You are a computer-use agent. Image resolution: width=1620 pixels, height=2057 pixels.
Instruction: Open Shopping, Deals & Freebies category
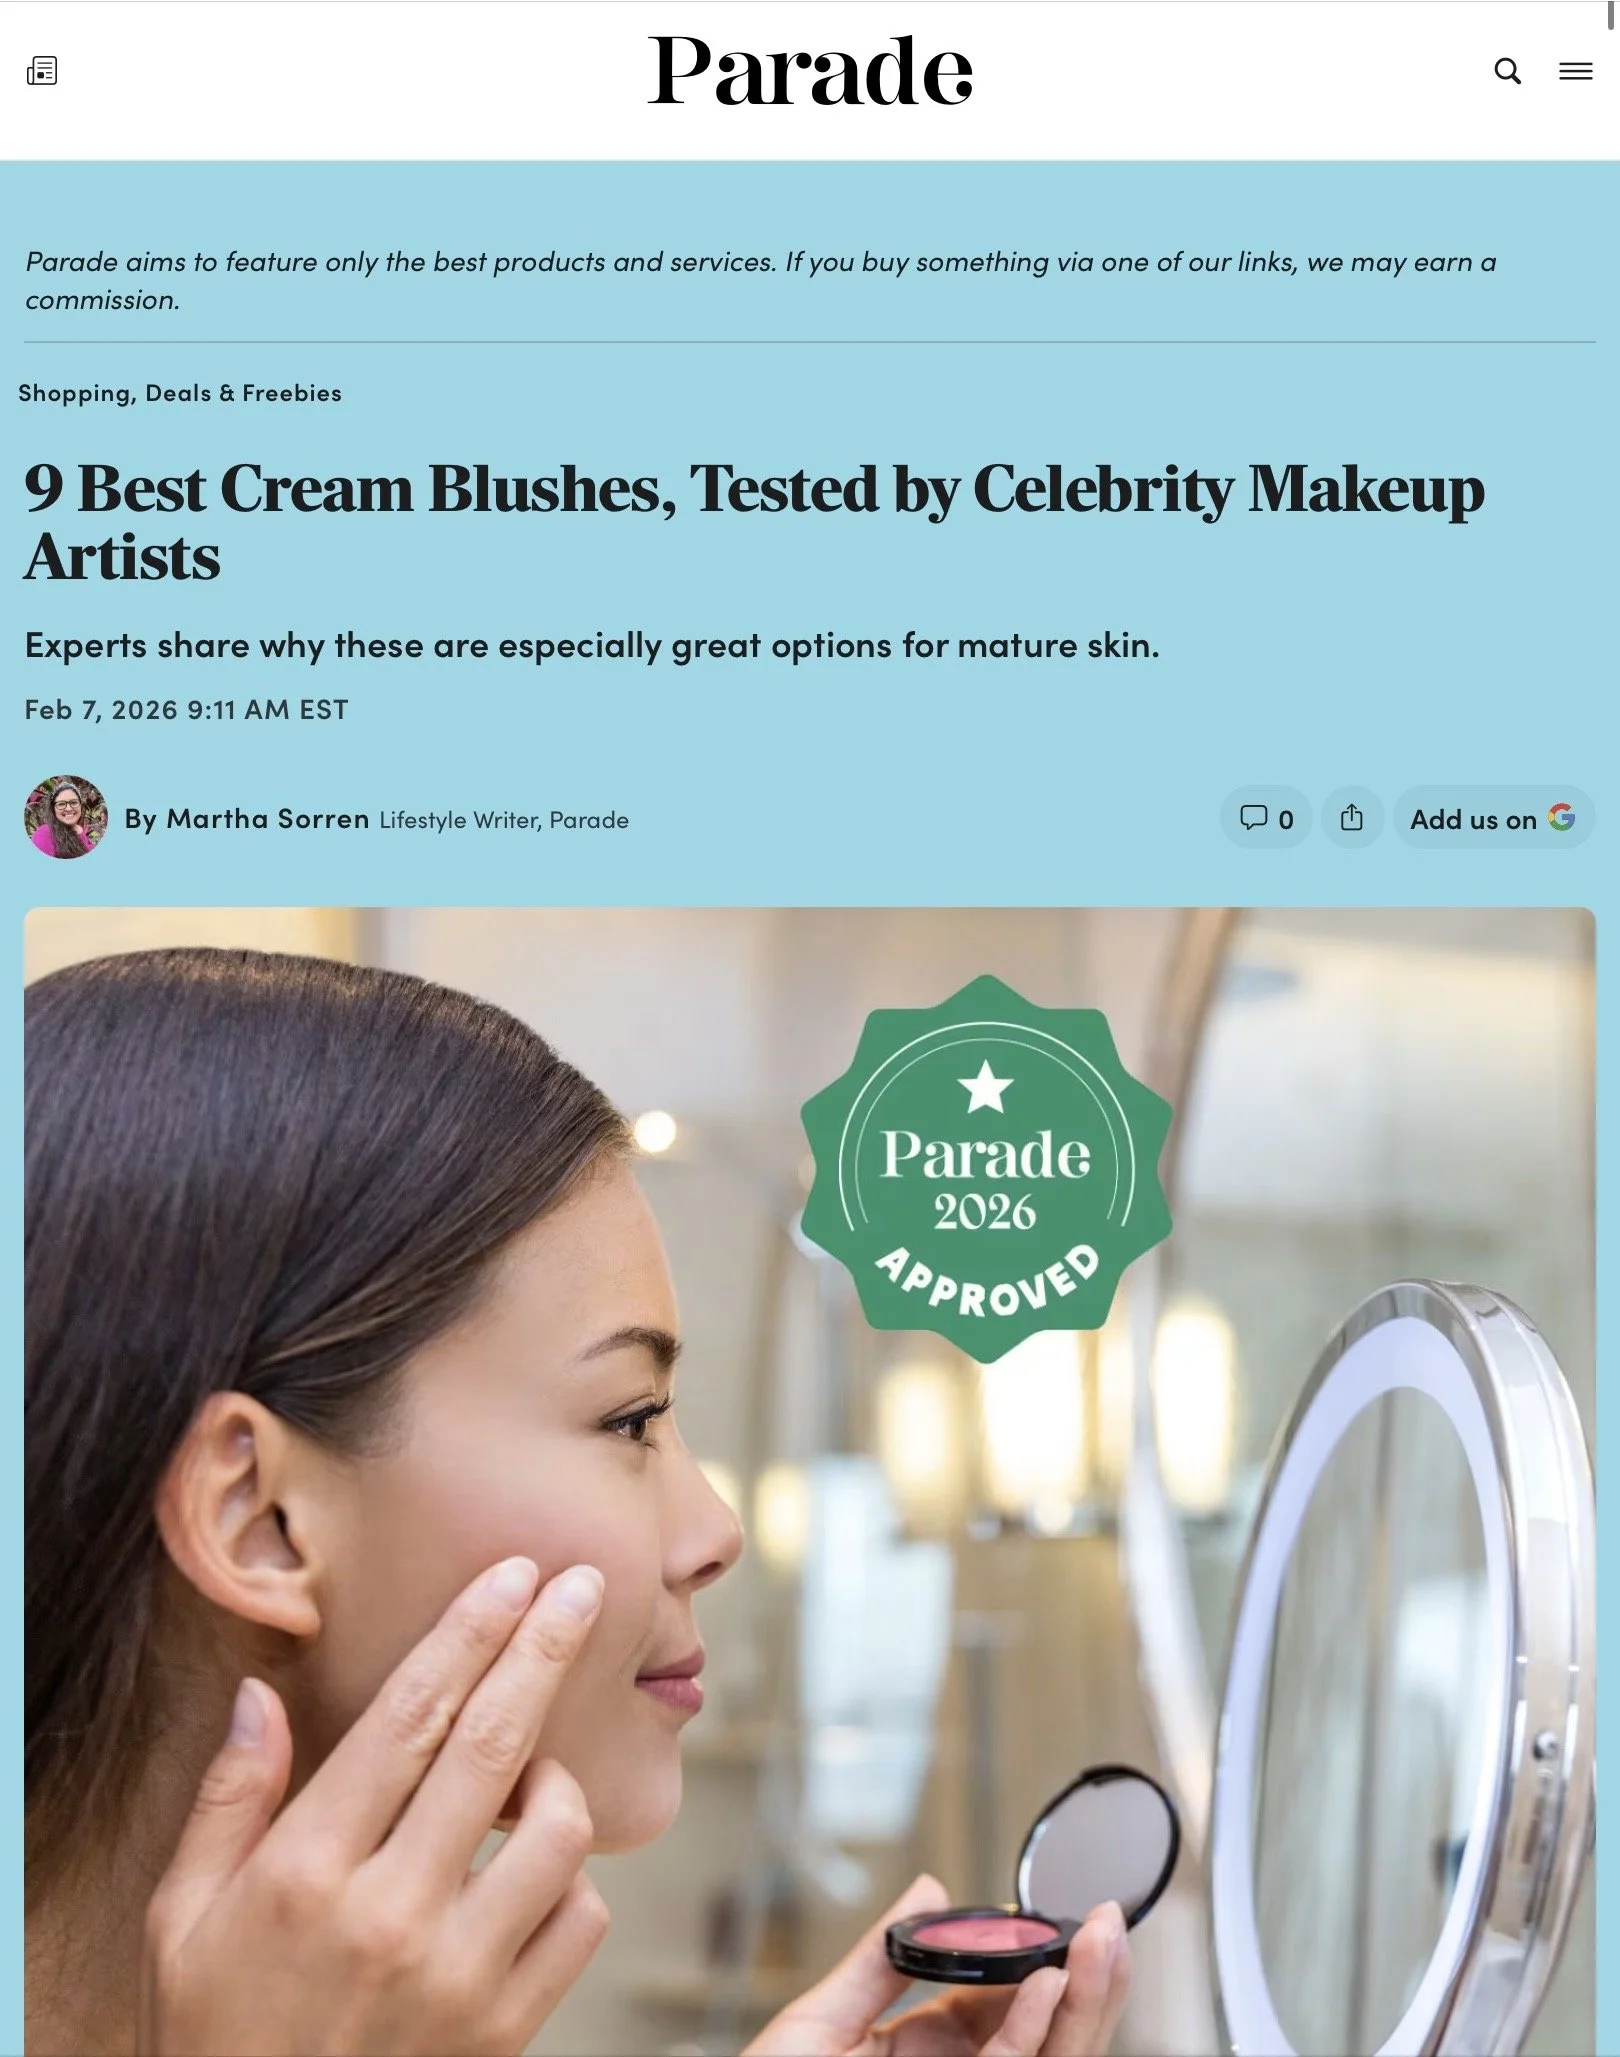coord(180,393)
